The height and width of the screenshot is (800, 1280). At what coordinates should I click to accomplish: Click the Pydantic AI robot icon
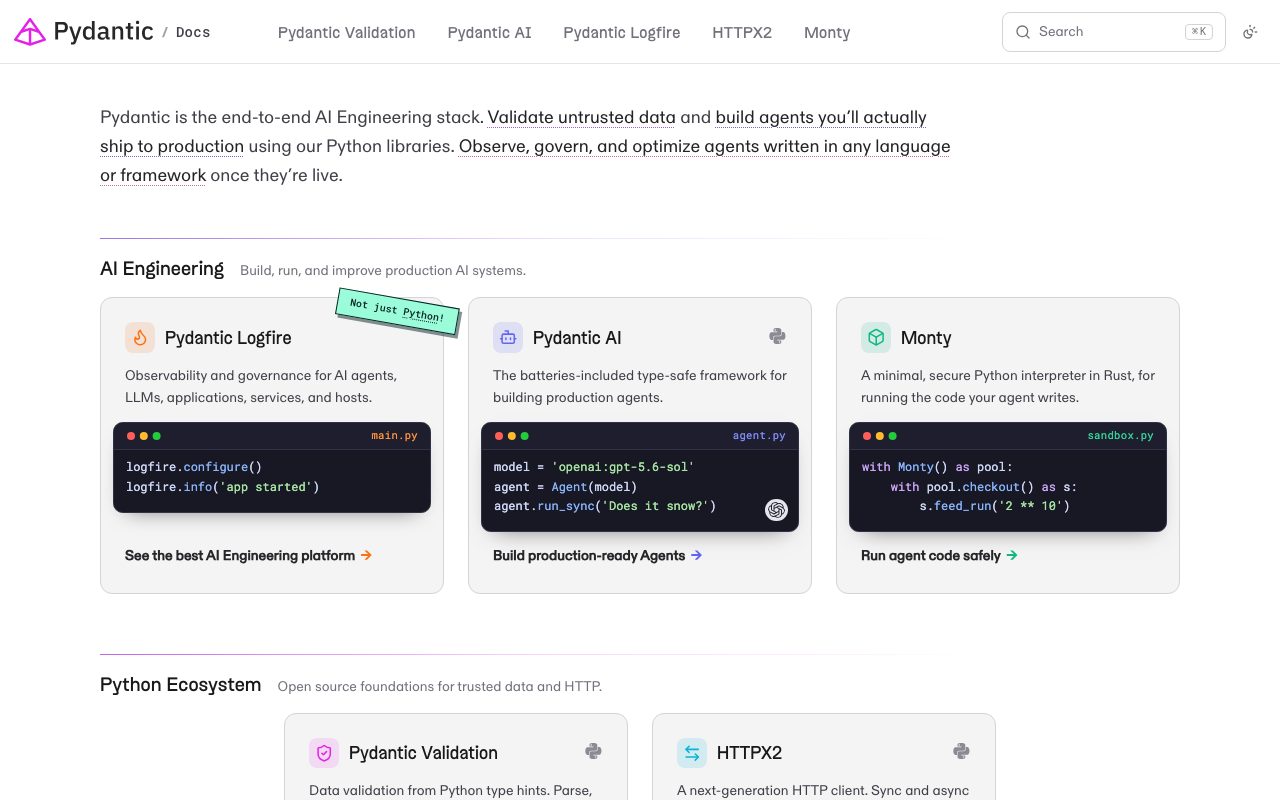[x=508, y=338]
